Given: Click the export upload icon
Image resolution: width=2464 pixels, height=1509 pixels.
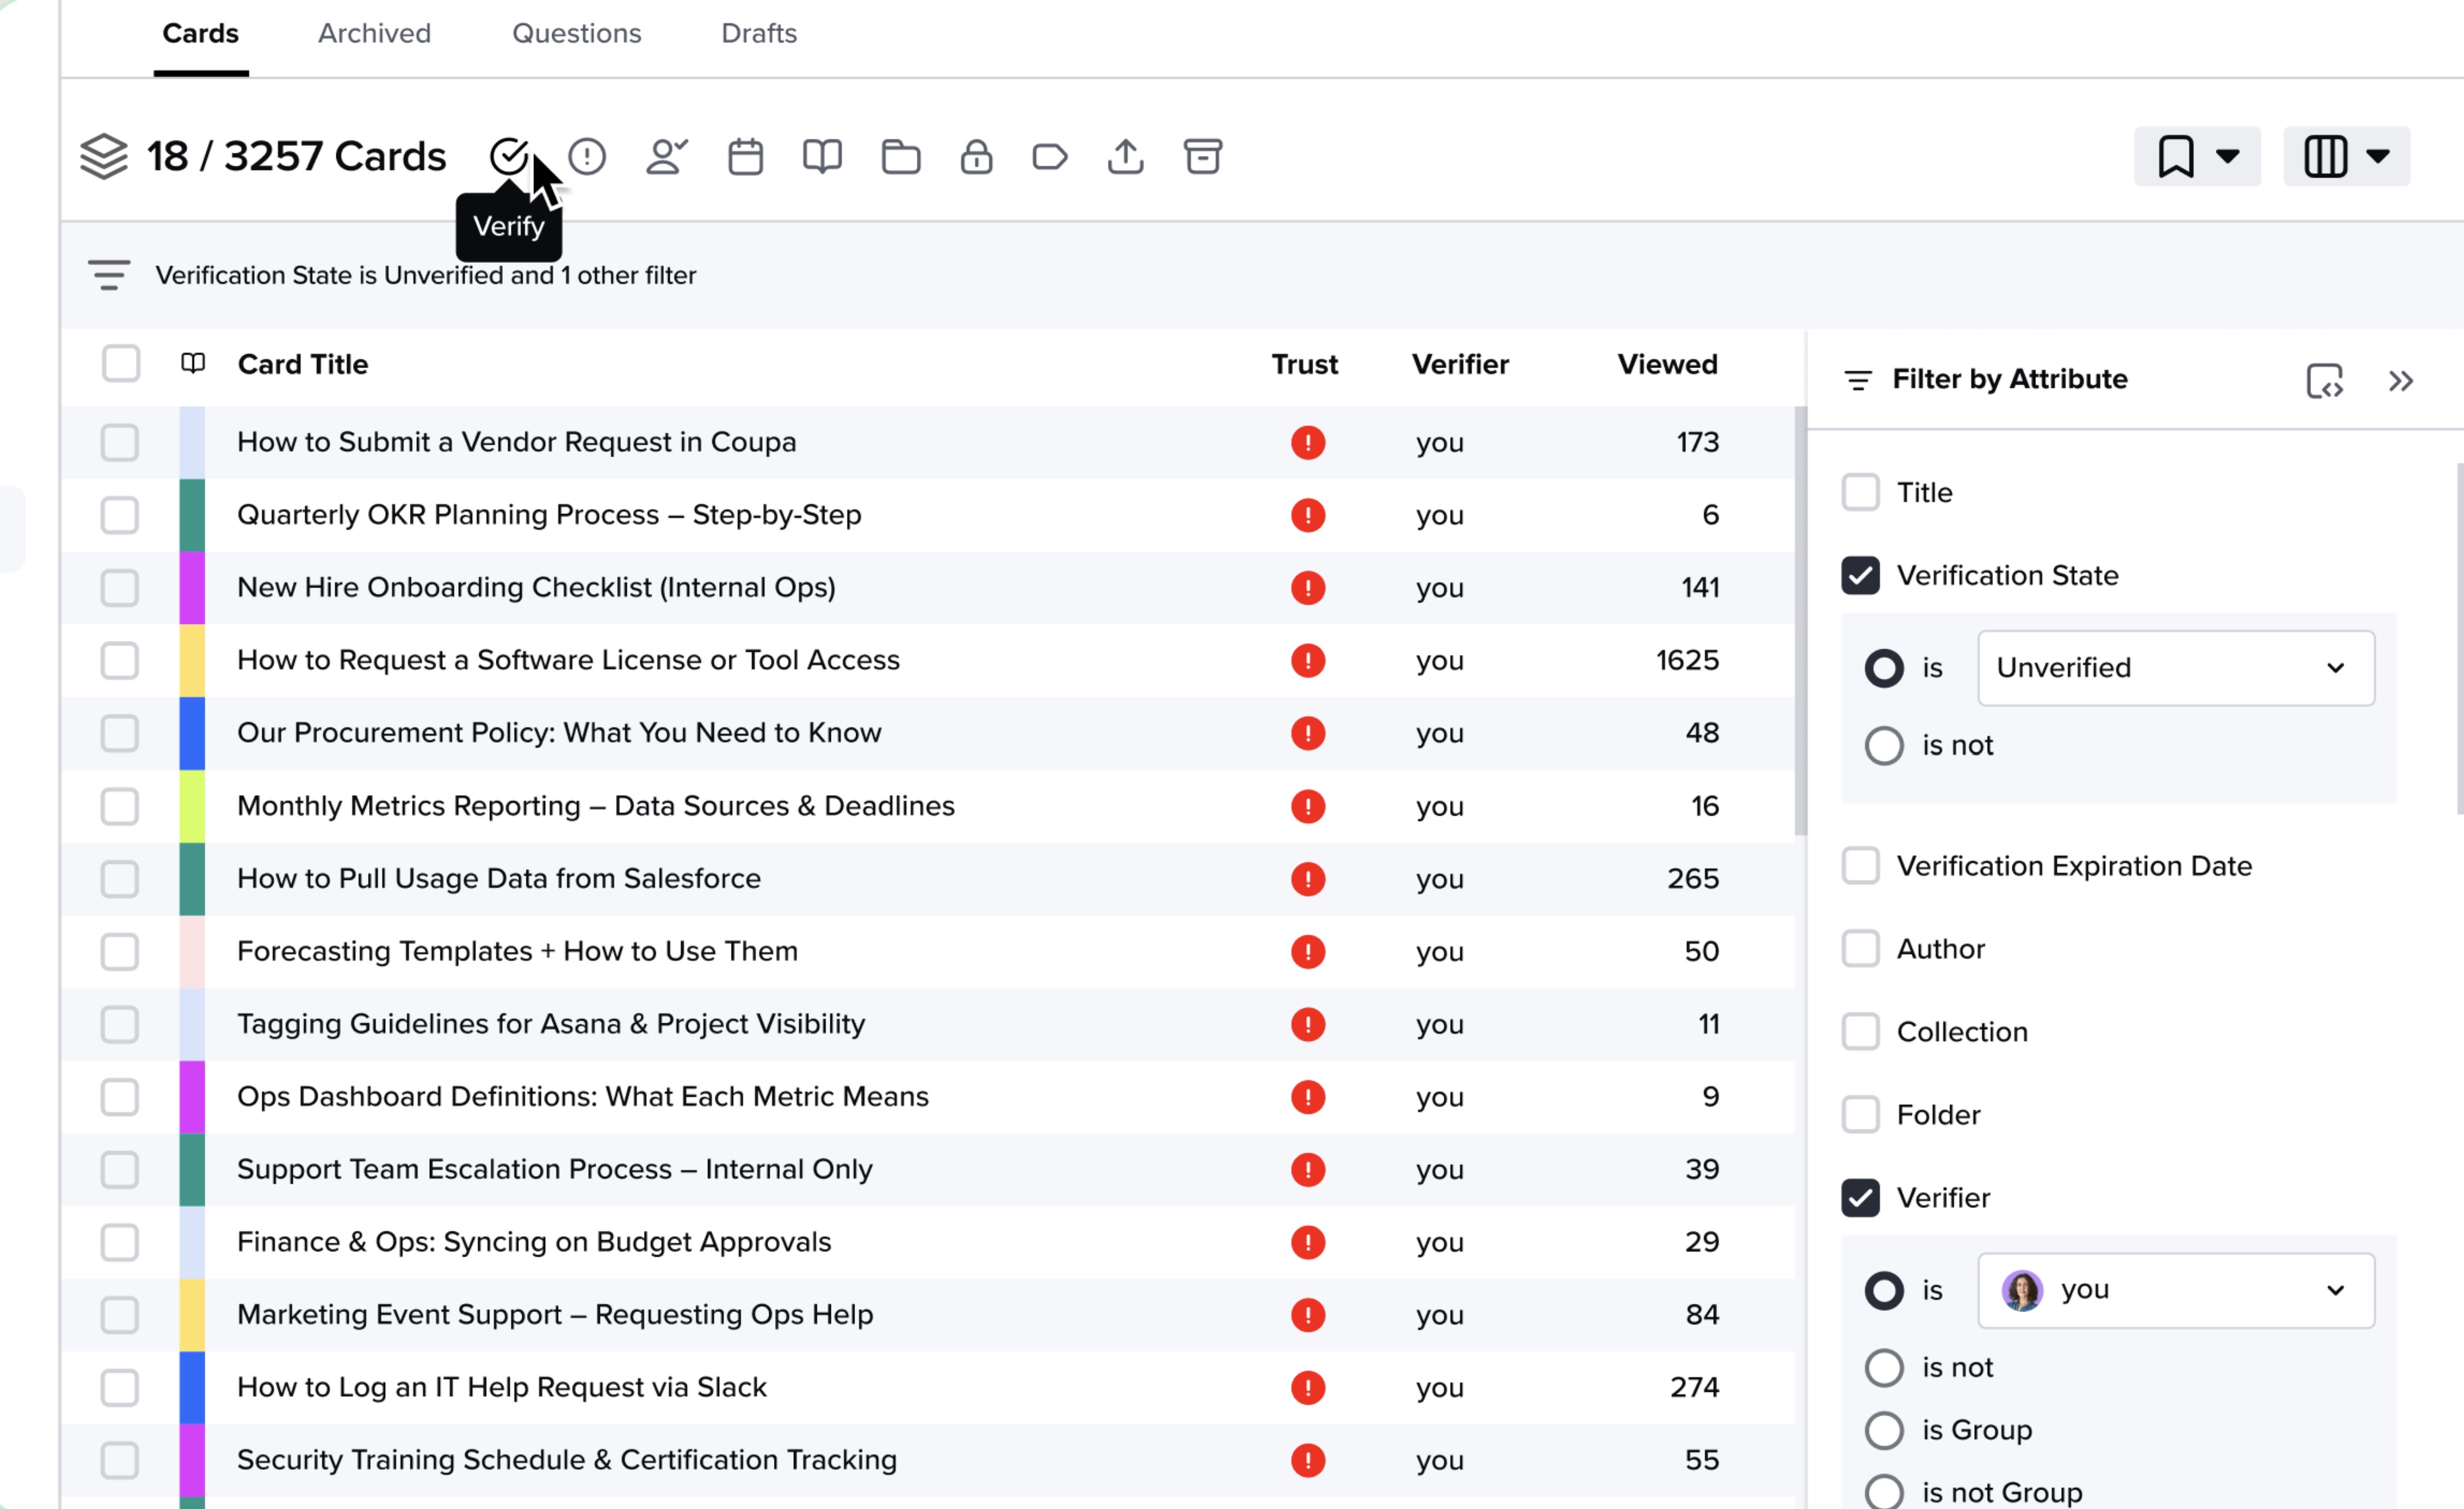Looking at the screenshot, I should [x=1125, y=156].
